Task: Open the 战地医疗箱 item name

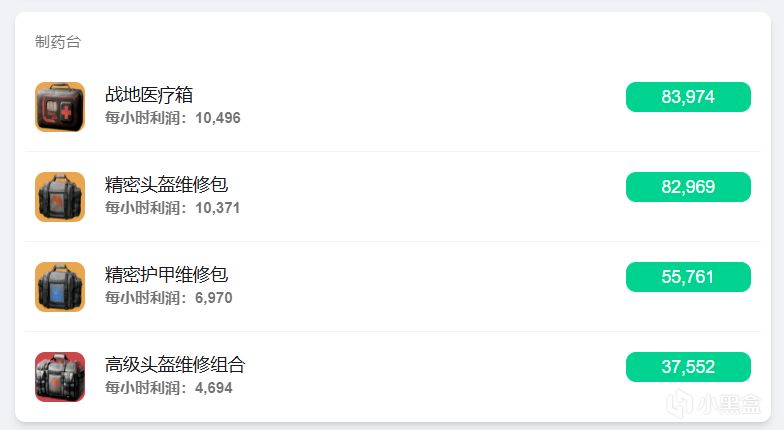Action: click(x=149, y=95)
